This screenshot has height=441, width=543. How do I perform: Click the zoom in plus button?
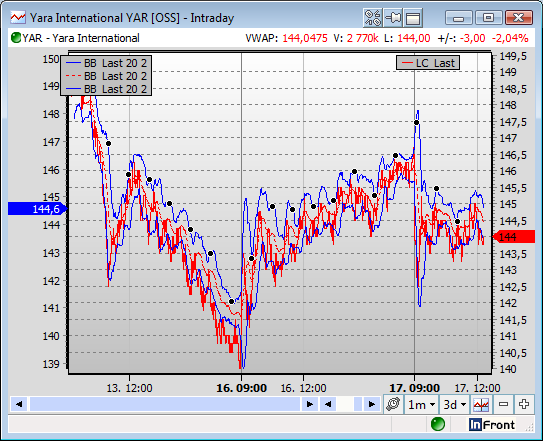click(x=524, y=404)
